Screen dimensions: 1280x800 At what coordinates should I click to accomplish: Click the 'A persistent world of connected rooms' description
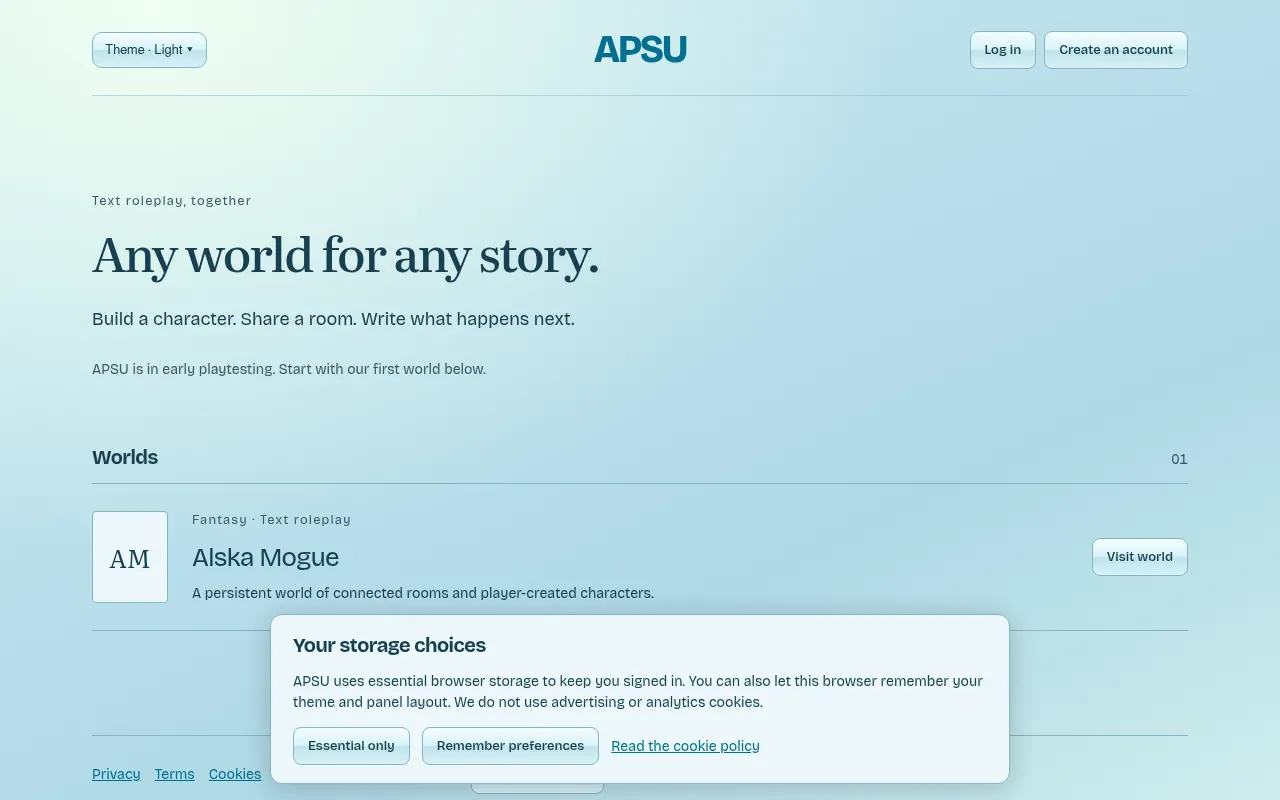(423, 593)
